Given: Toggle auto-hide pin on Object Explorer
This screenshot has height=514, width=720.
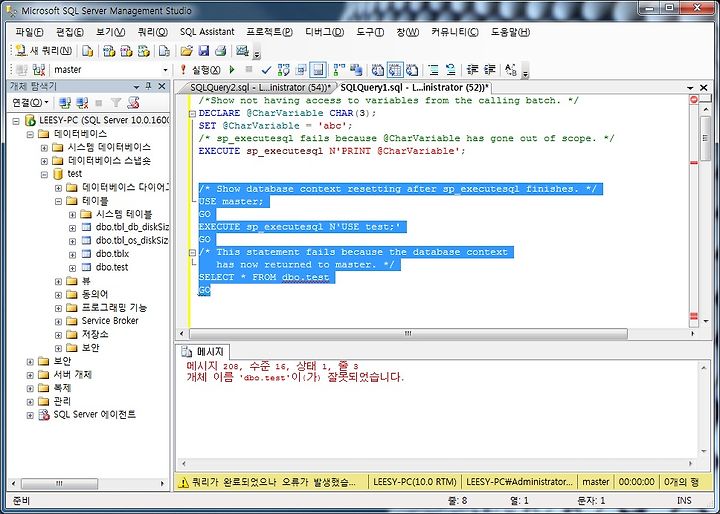Looking at the screenshot, I should 148,86.
